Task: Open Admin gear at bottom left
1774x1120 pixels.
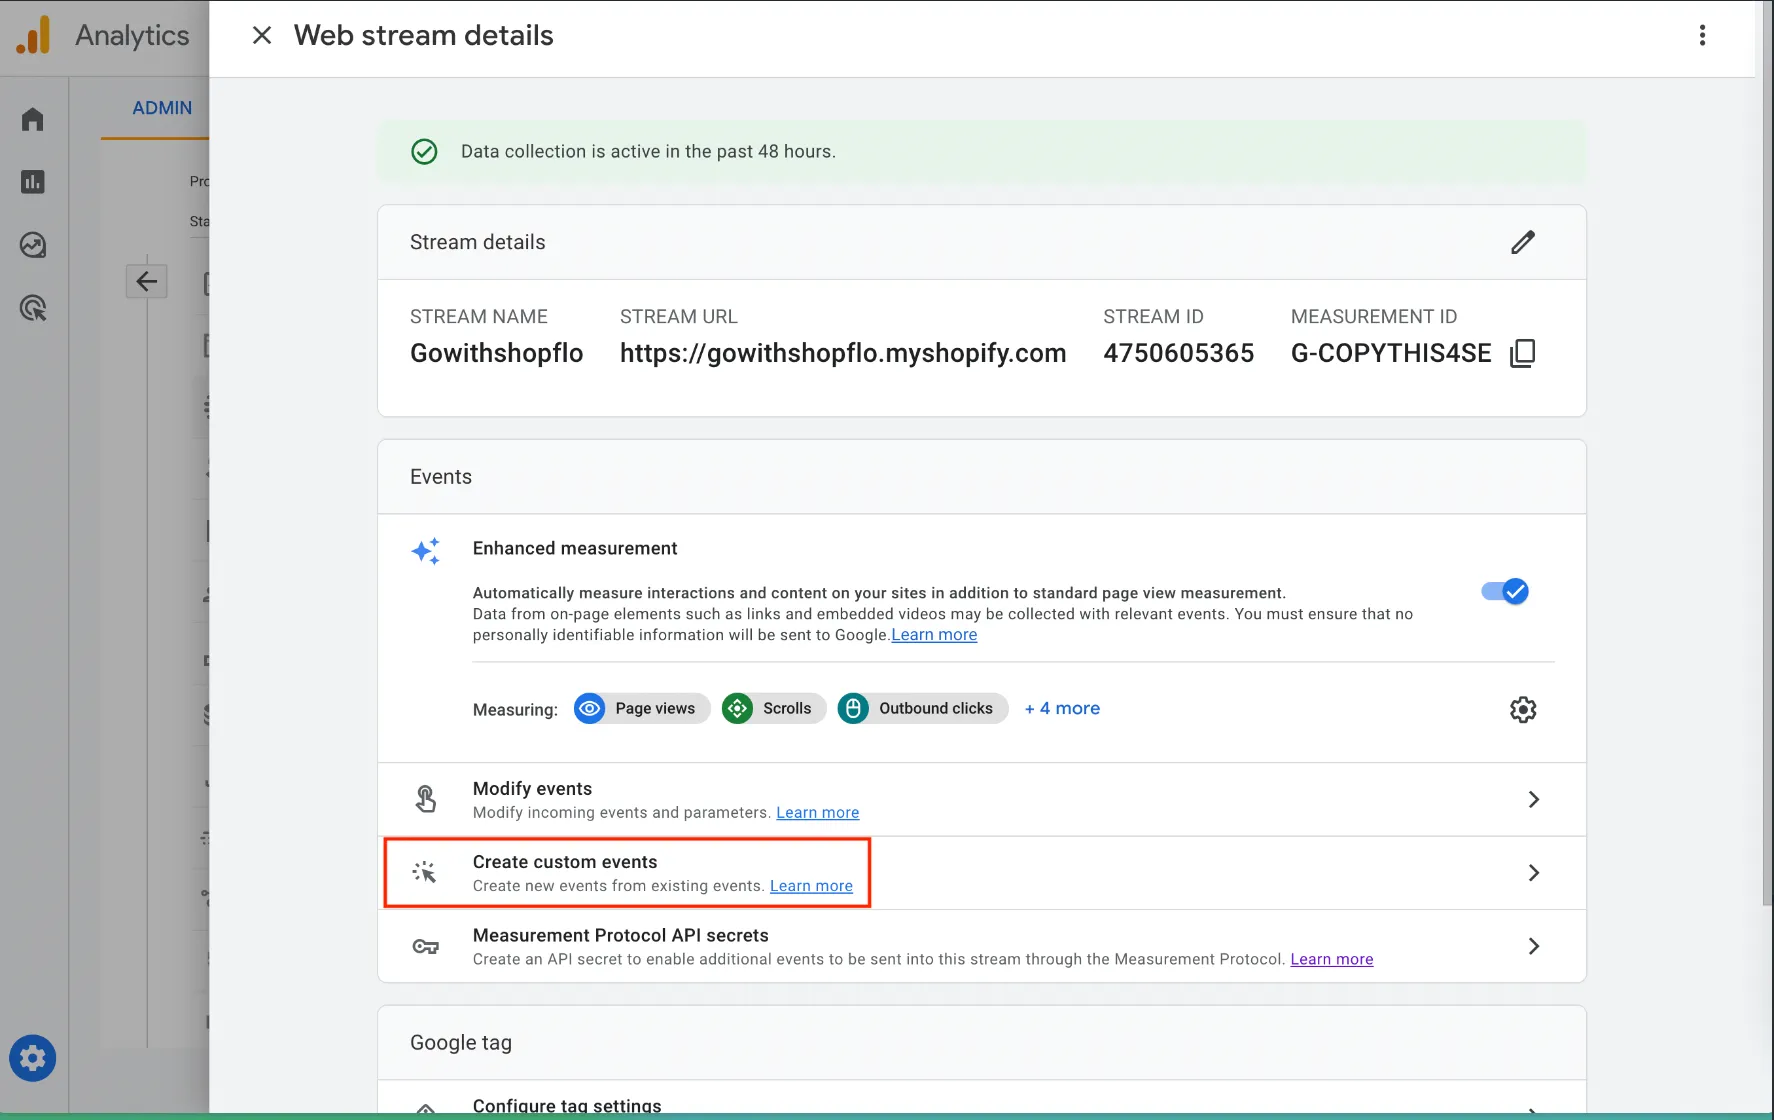Action: pos(33,1058)
